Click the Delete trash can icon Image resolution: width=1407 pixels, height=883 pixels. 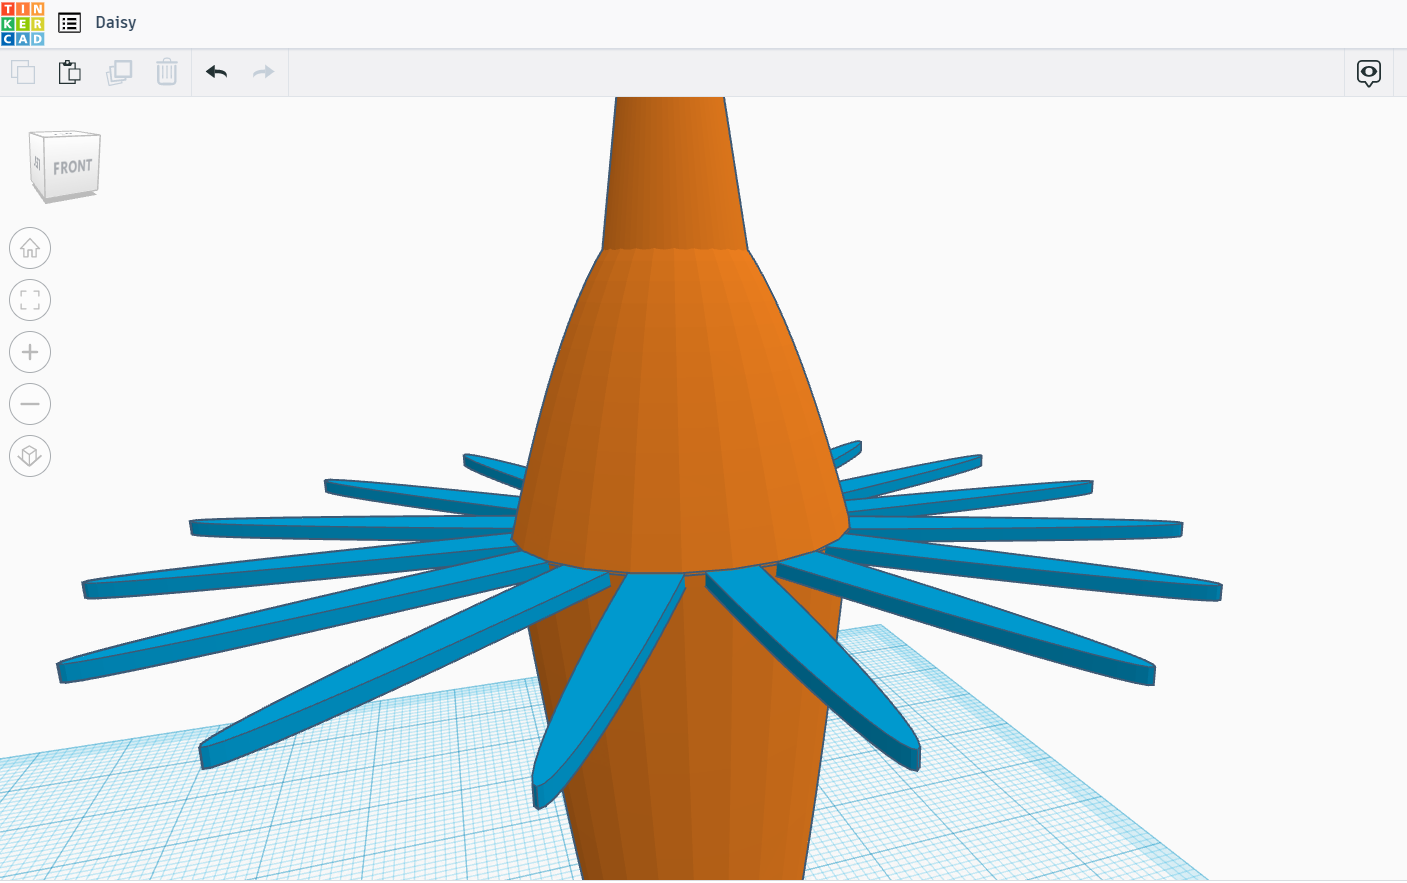(x=167, y=72)
